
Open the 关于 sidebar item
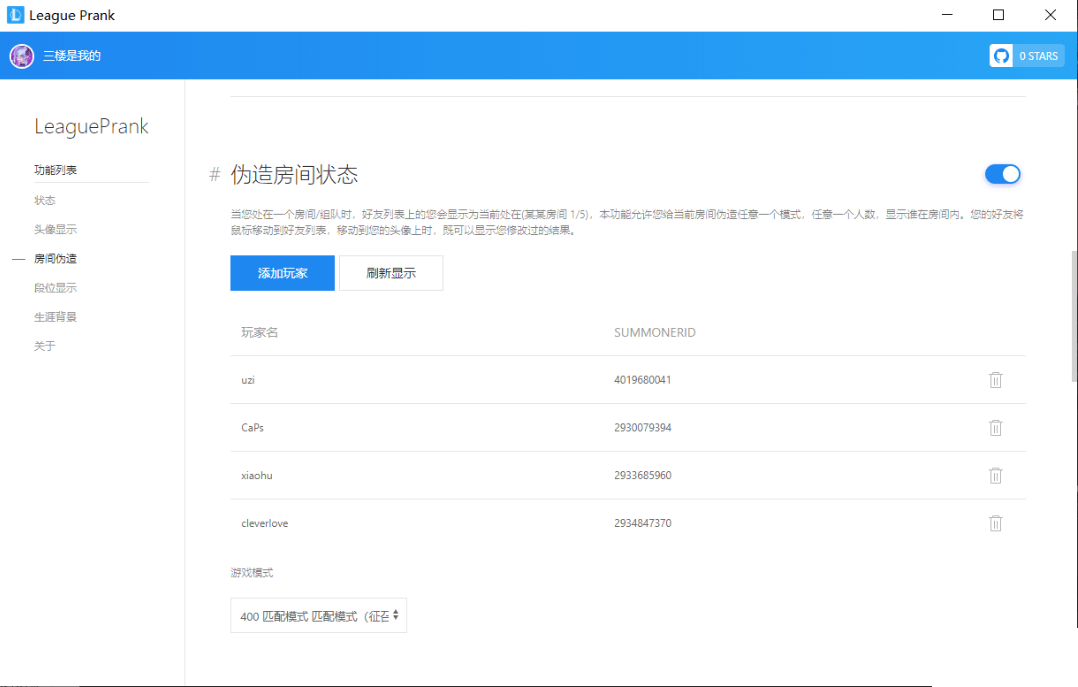click(x=45, y=346)
